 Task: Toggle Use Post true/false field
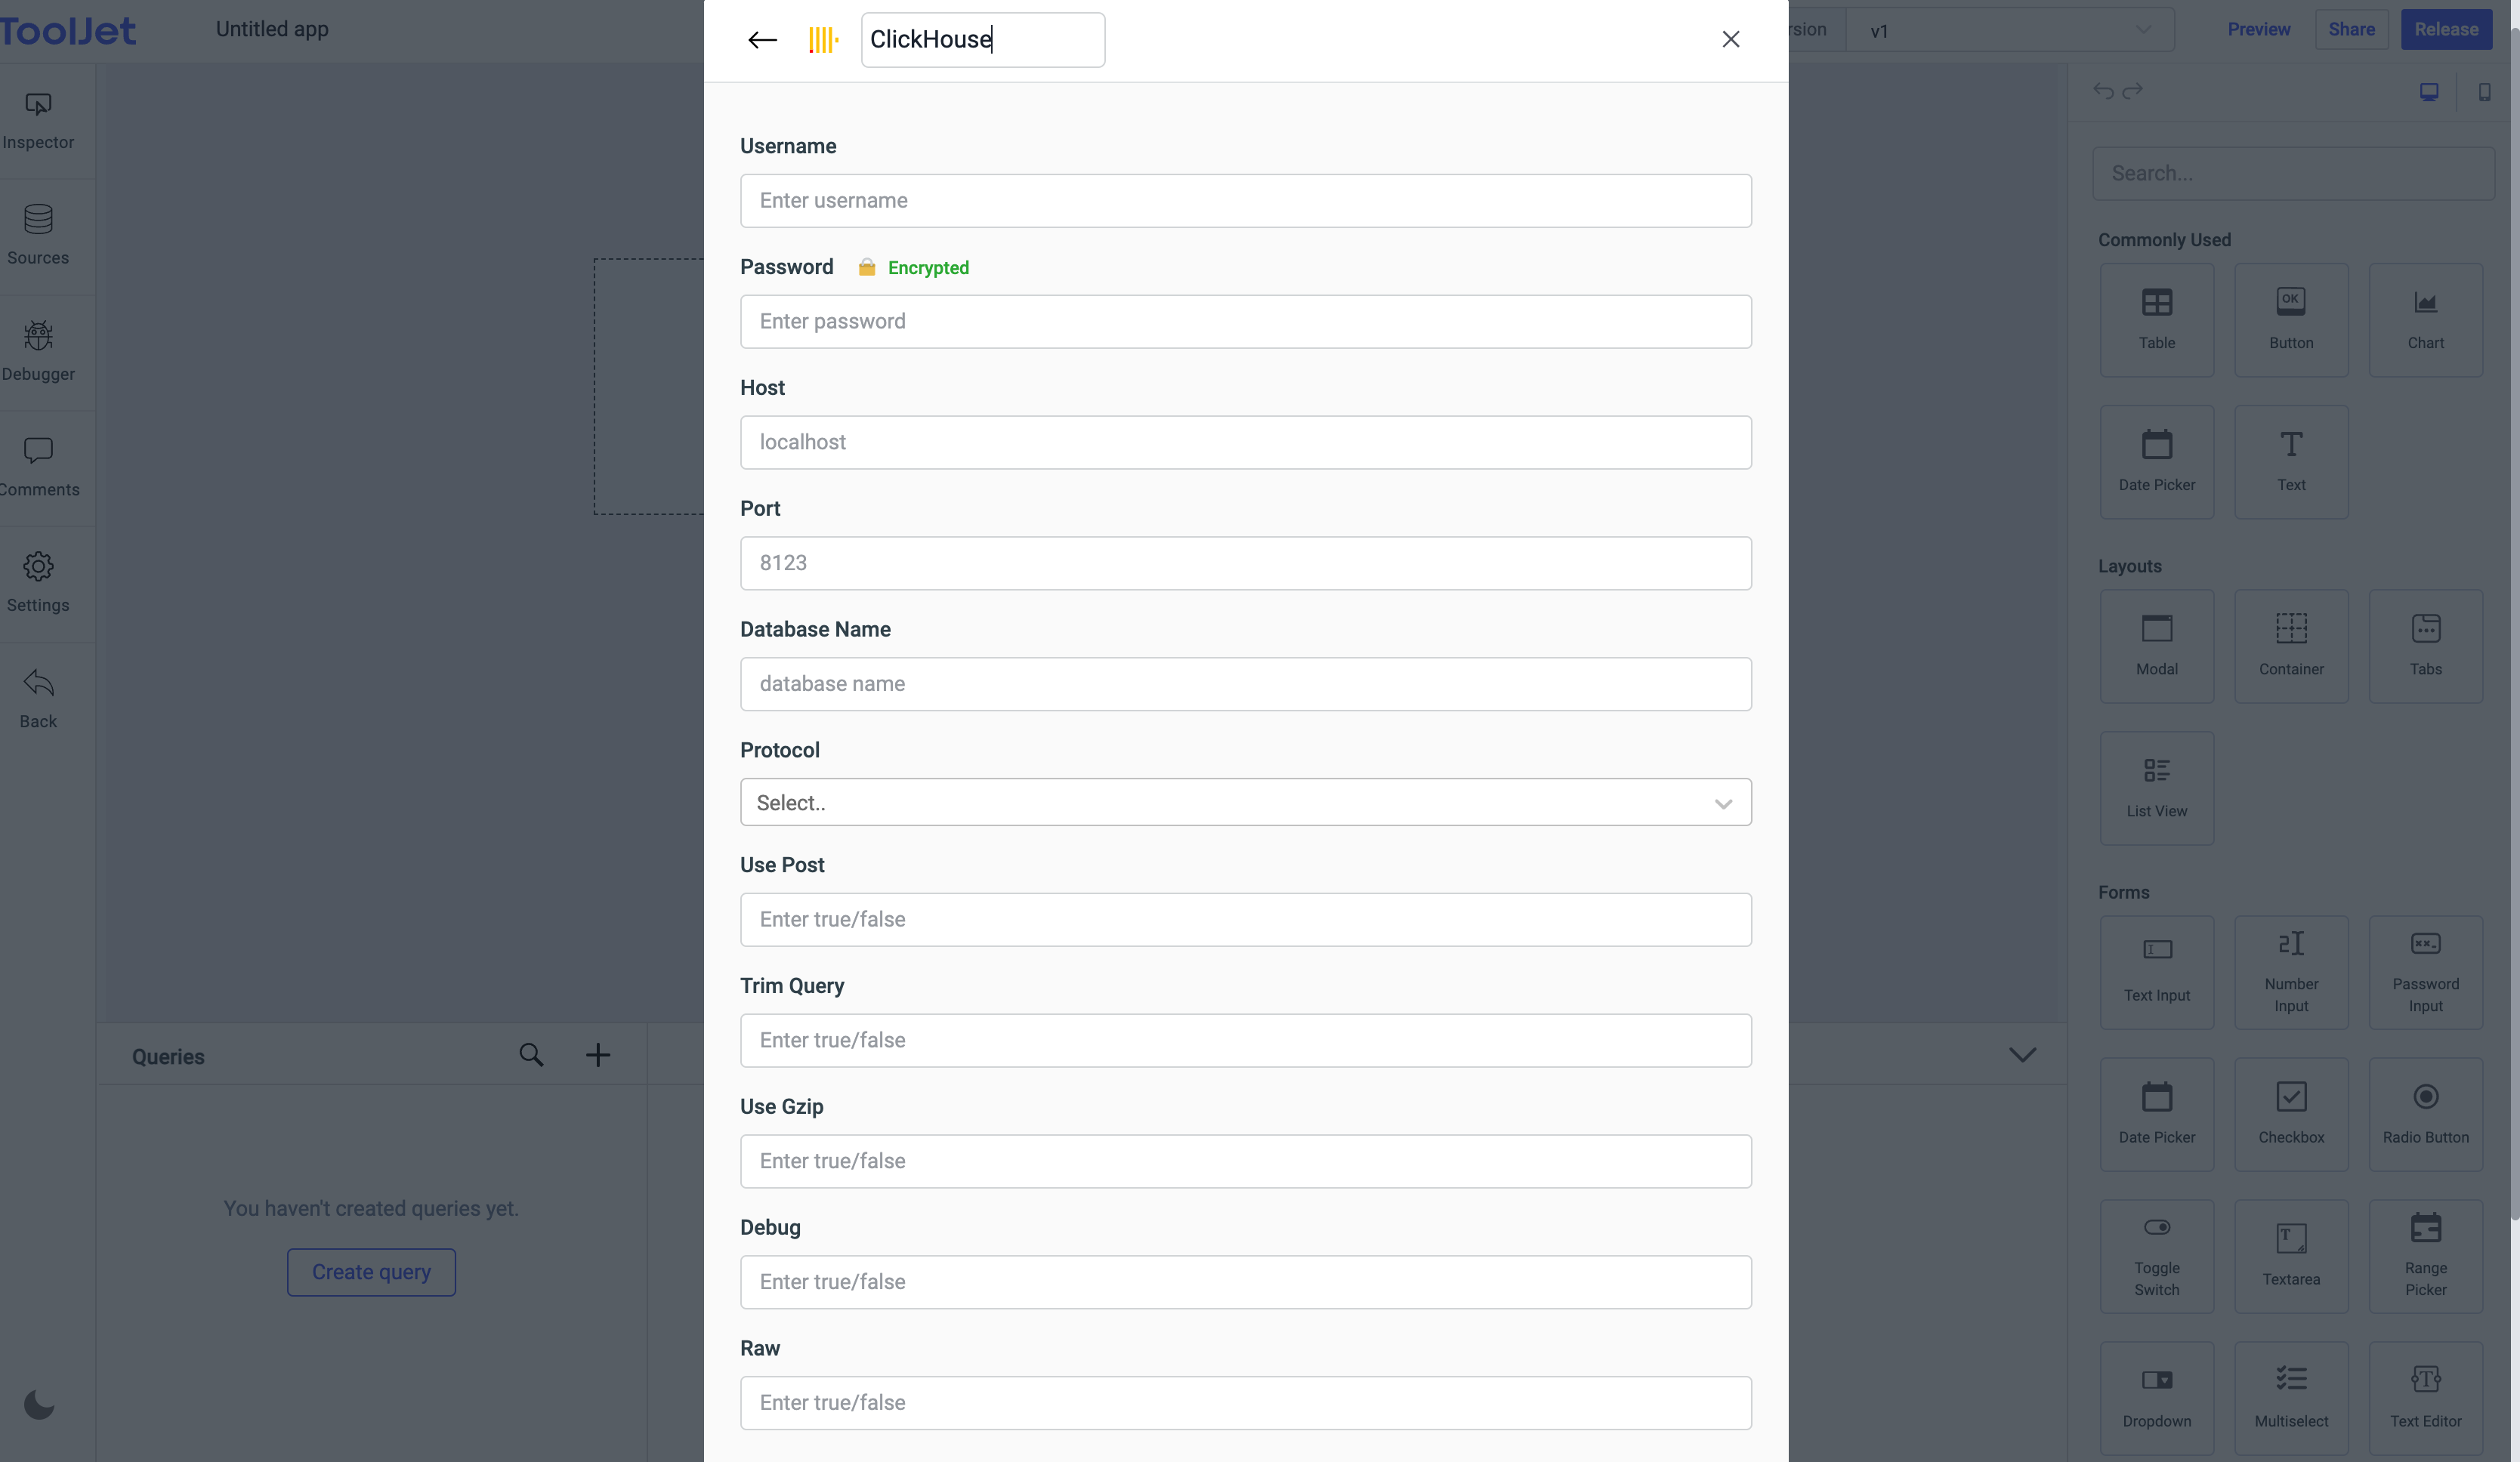click(1243, 919)
